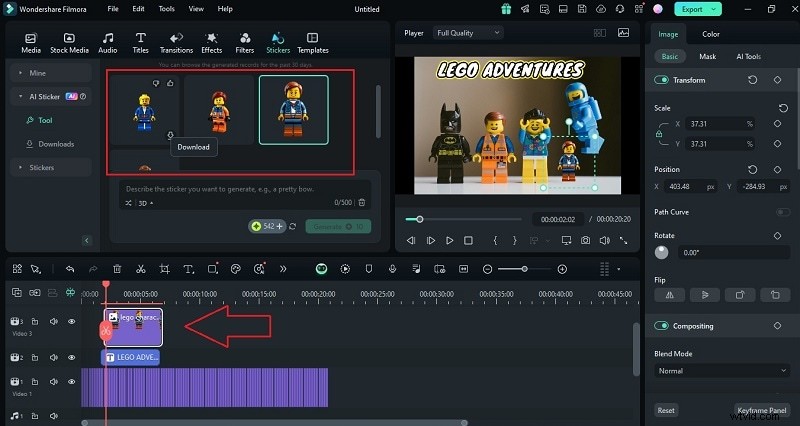Image resolution: width=800 pixels, height=426 pixels.
Task: Click the split scissors icon in timeline toolbar
Action: [141, 269]
